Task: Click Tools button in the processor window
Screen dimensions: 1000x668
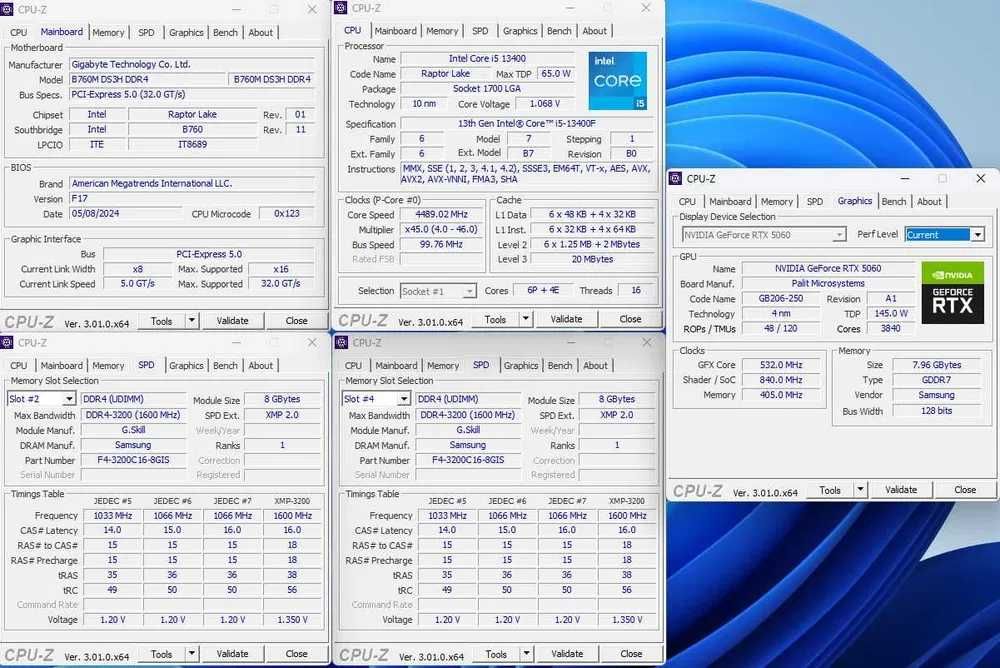Action: 495,318
